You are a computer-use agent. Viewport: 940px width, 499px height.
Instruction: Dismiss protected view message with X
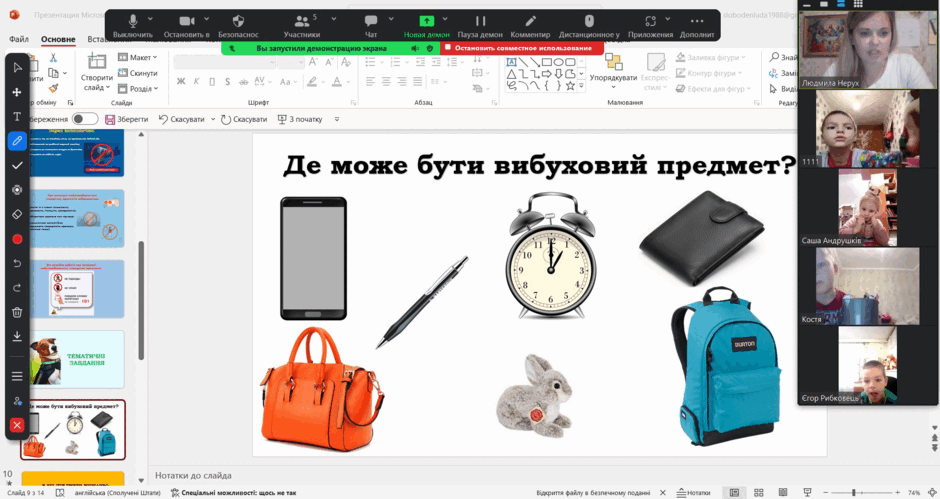tap(663, 492)
